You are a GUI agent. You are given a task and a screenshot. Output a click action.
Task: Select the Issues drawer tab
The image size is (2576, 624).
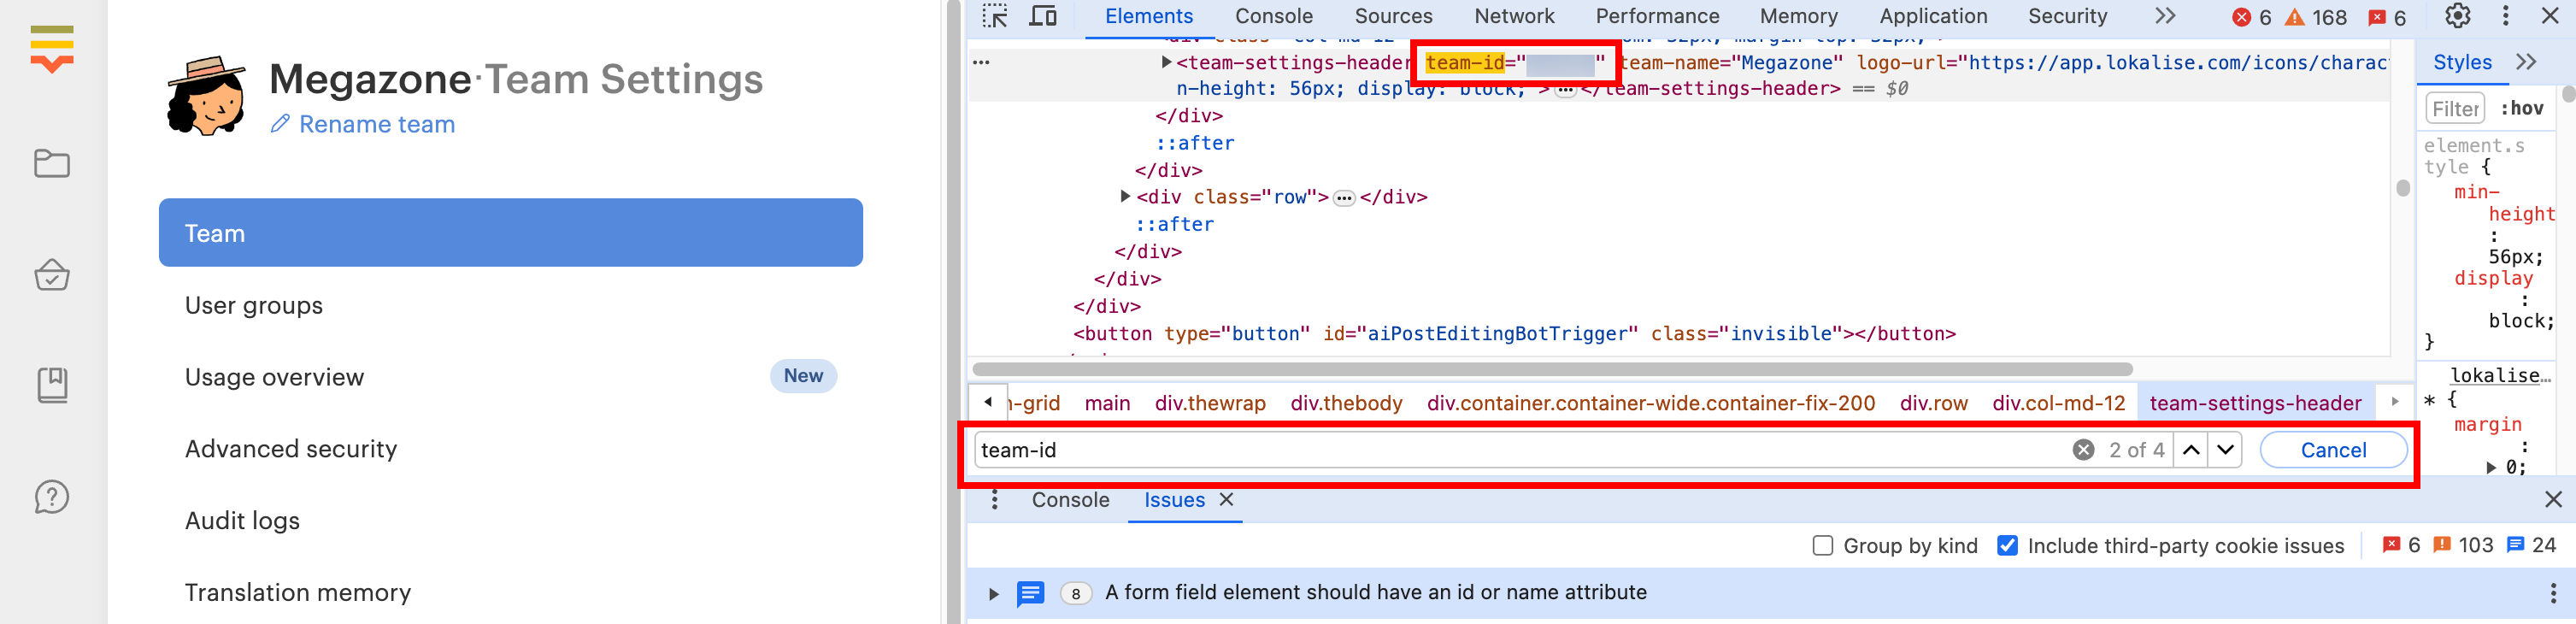click(1174, 500)
